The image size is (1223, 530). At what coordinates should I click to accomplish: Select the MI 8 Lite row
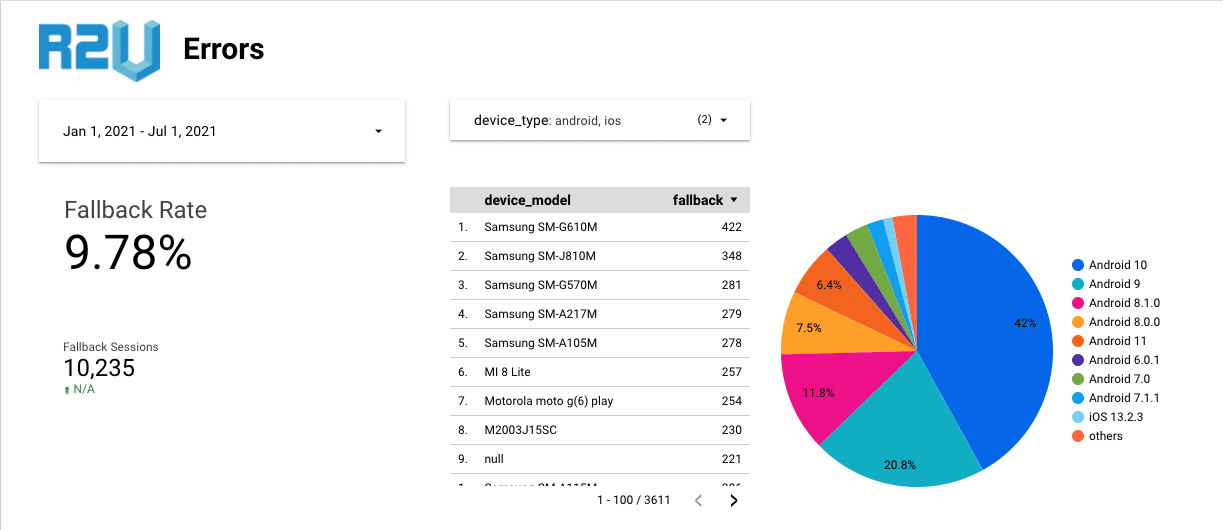click(x=600, y=372)
